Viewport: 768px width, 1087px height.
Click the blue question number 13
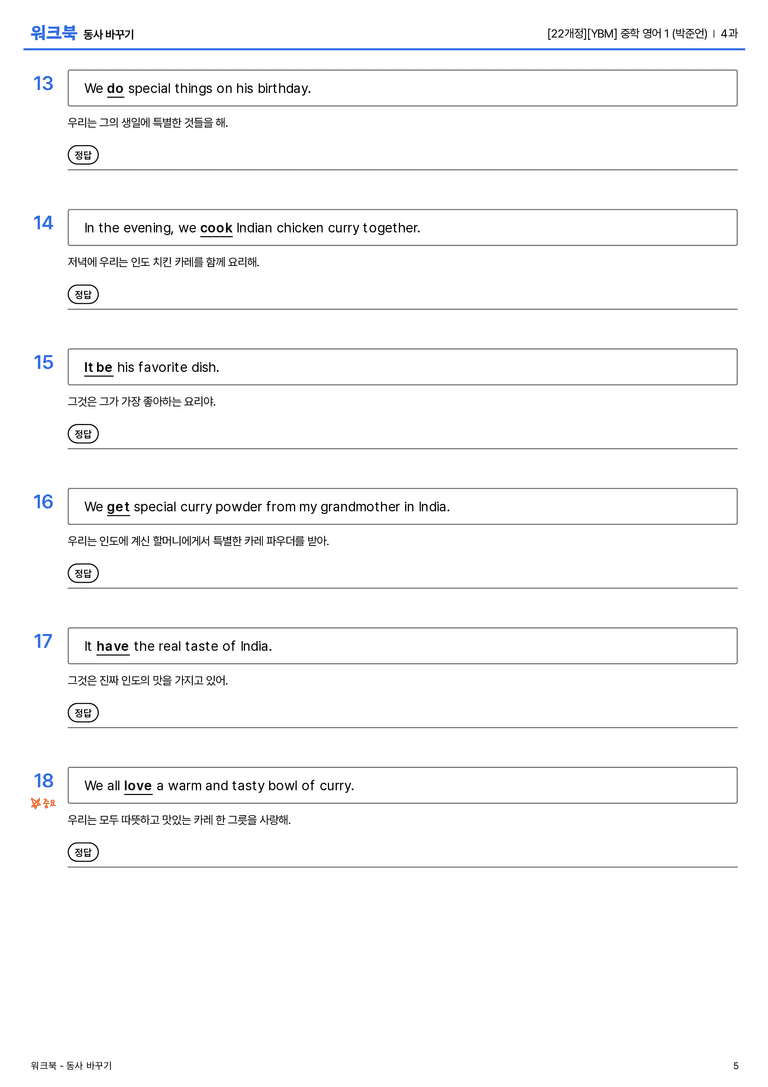[x=43, y=83]
